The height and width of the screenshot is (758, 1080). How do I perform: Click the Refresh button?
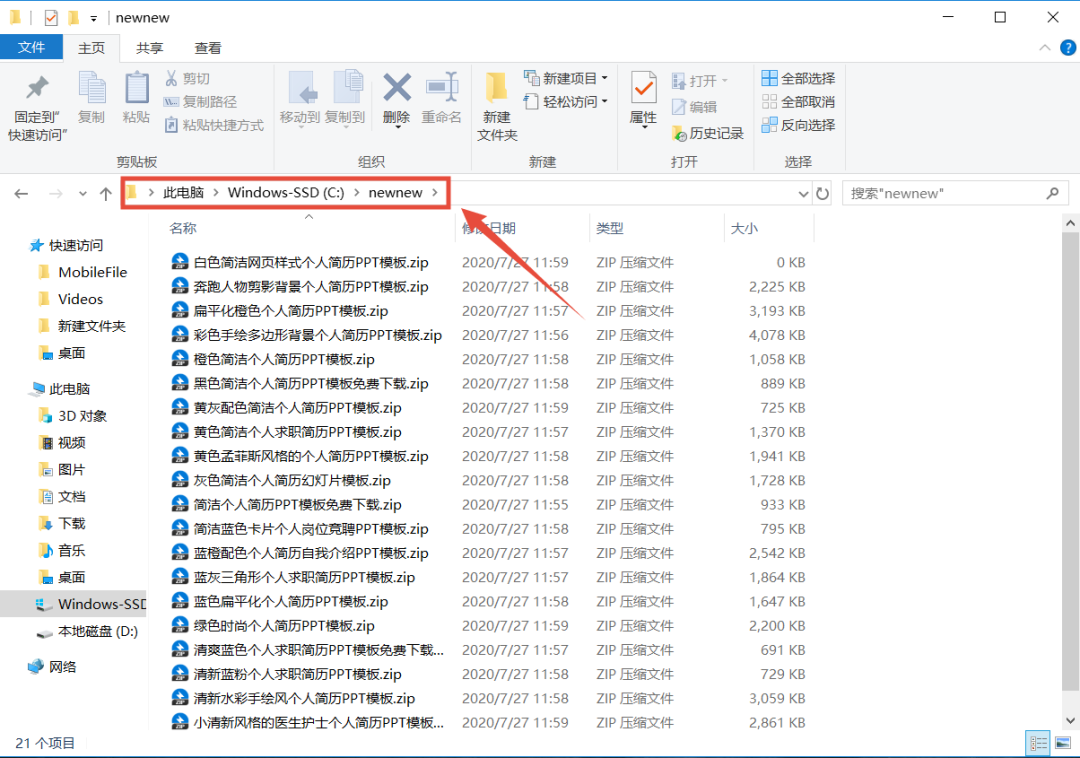(x=822, y=193)
